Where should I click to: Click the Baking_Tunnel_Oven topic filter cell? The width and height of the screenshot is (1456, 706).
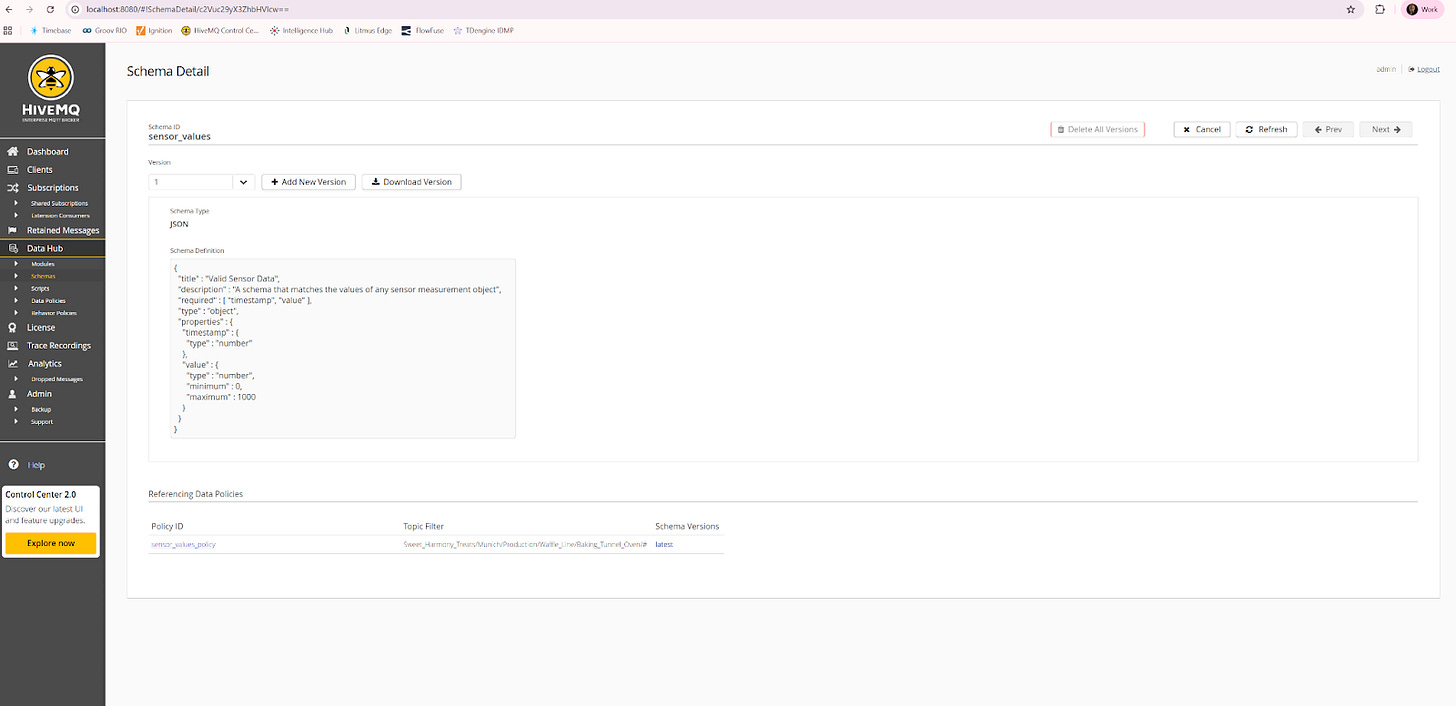pyautogui.click(x=525, y=544)
